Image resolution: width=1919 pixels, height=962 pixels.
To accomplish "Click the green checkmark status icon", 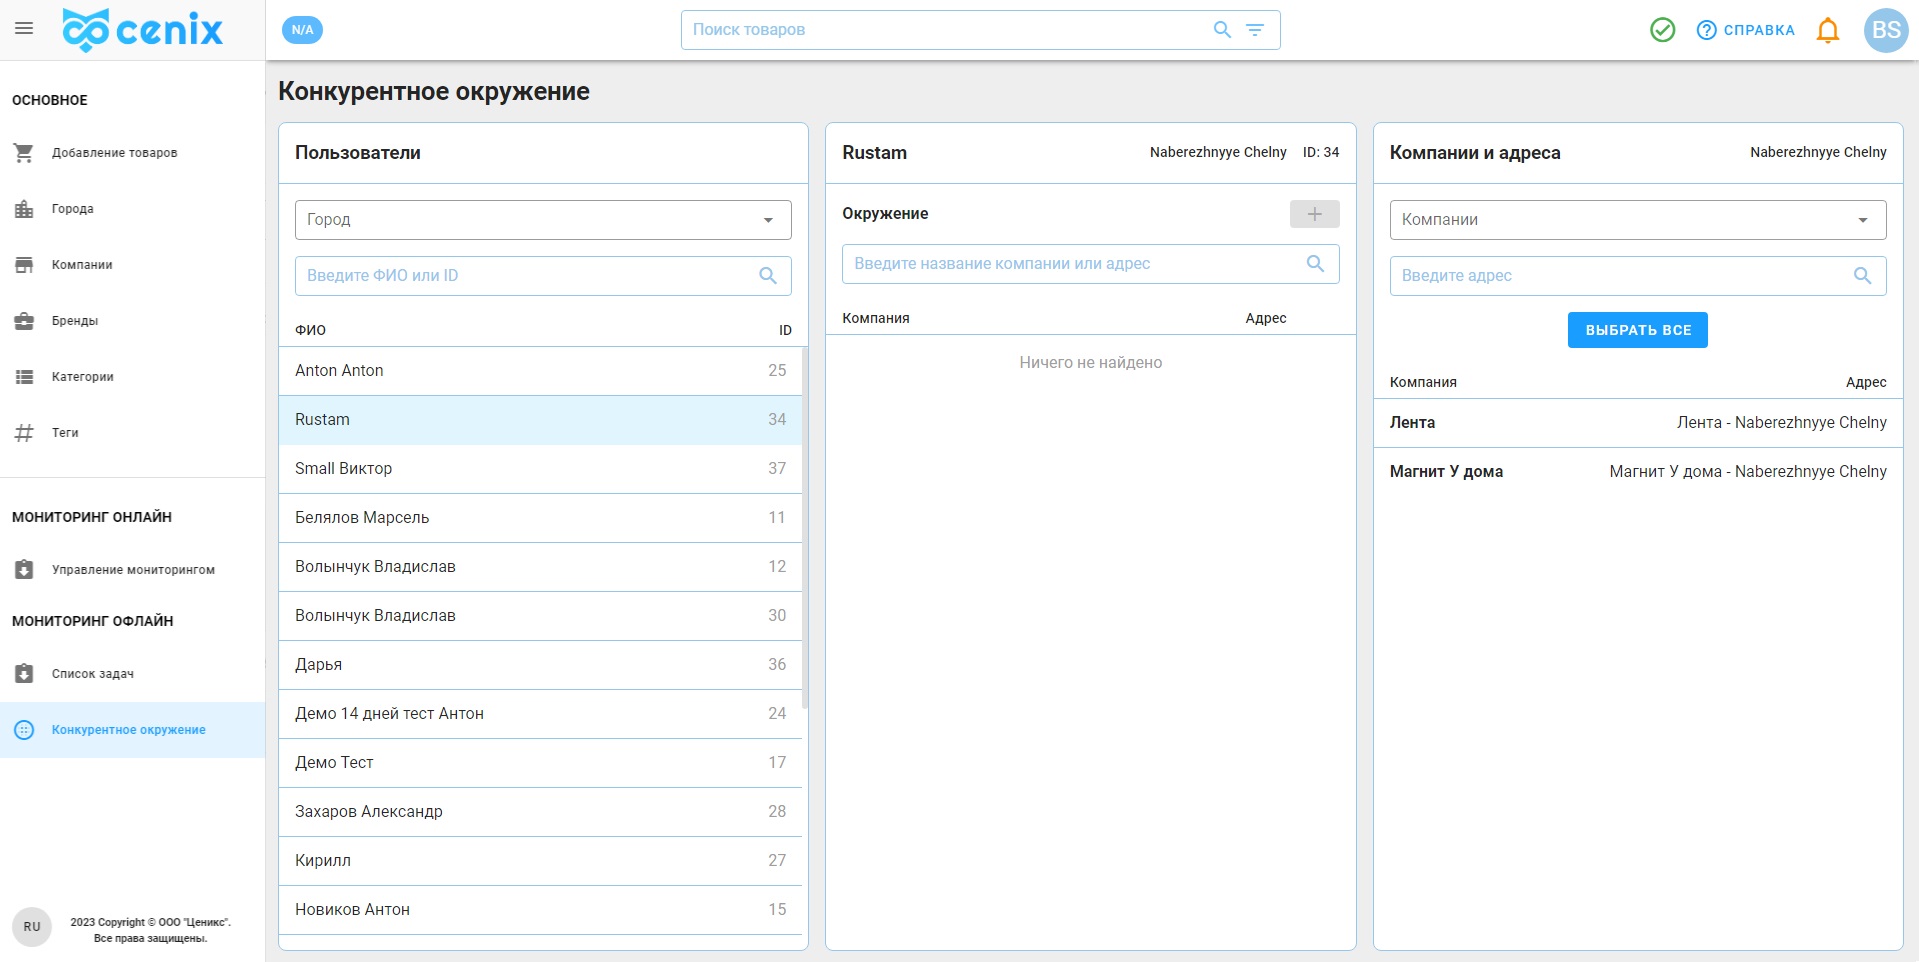I will (1662, 30).
